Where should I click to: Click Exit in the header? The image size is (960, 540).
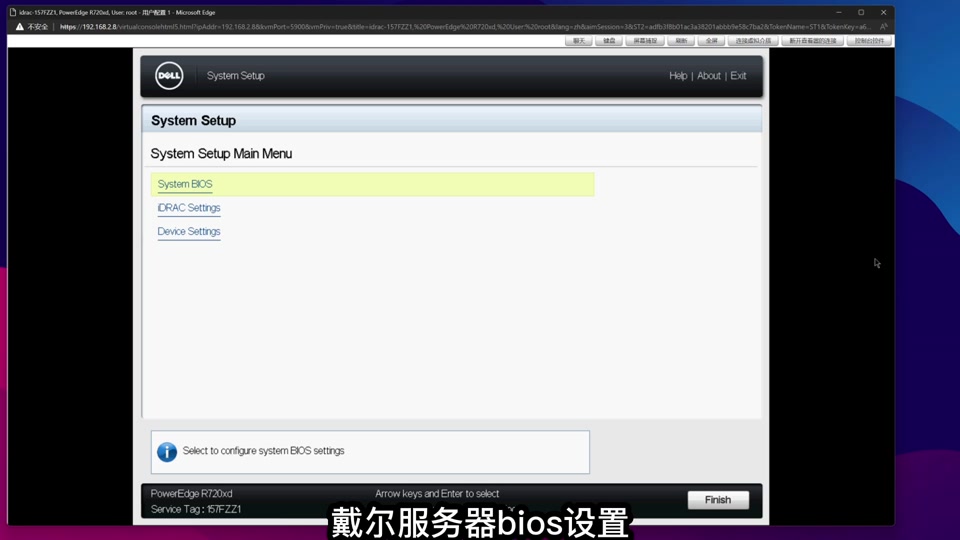tap(738, 76)
